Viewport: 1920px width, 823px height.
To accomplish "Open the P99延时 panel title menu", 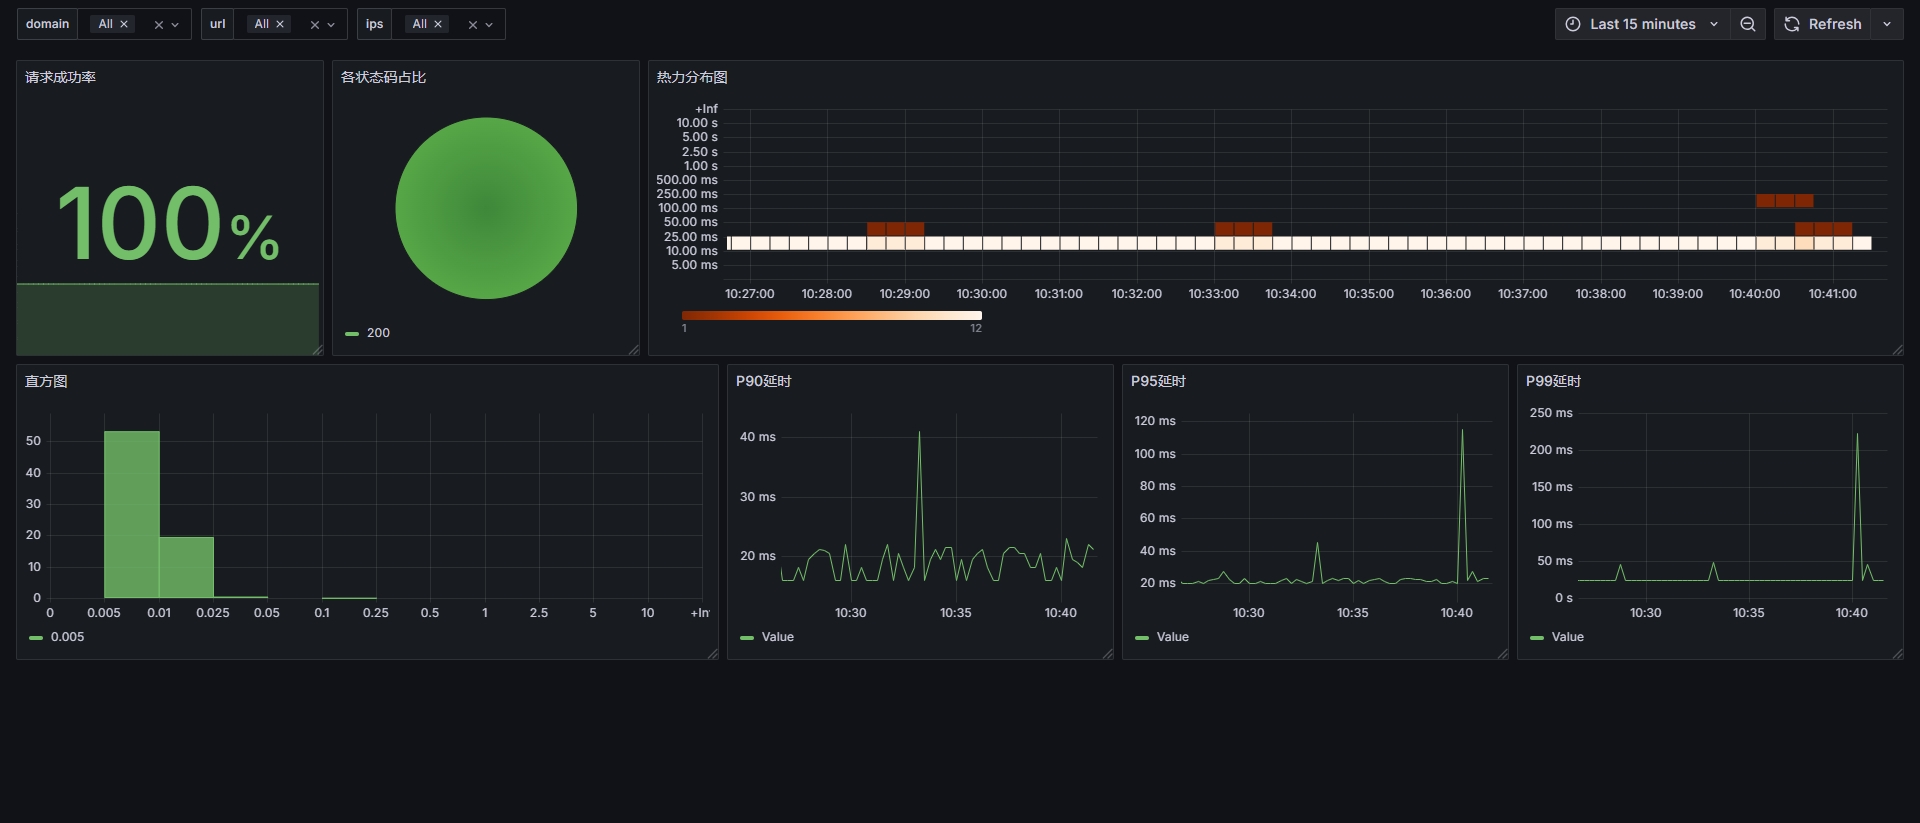I will point(1553,381).
